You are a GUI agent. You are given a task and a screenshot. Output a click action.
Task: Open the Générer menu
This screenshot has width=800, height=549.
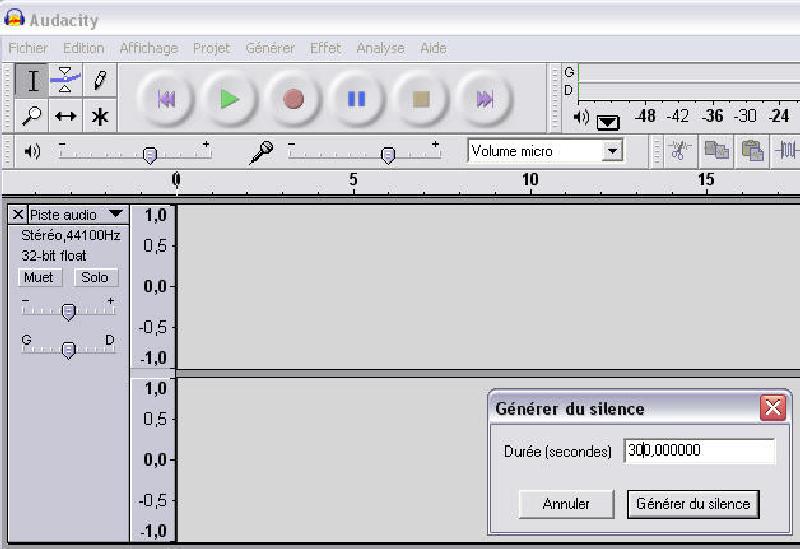pos(270,48)
